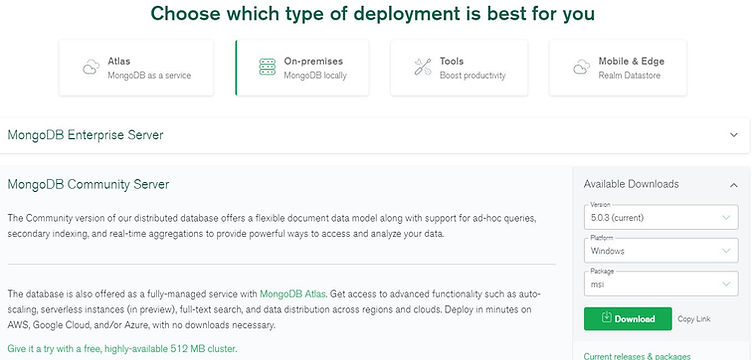Click the Atlas cloud icon

91,67
